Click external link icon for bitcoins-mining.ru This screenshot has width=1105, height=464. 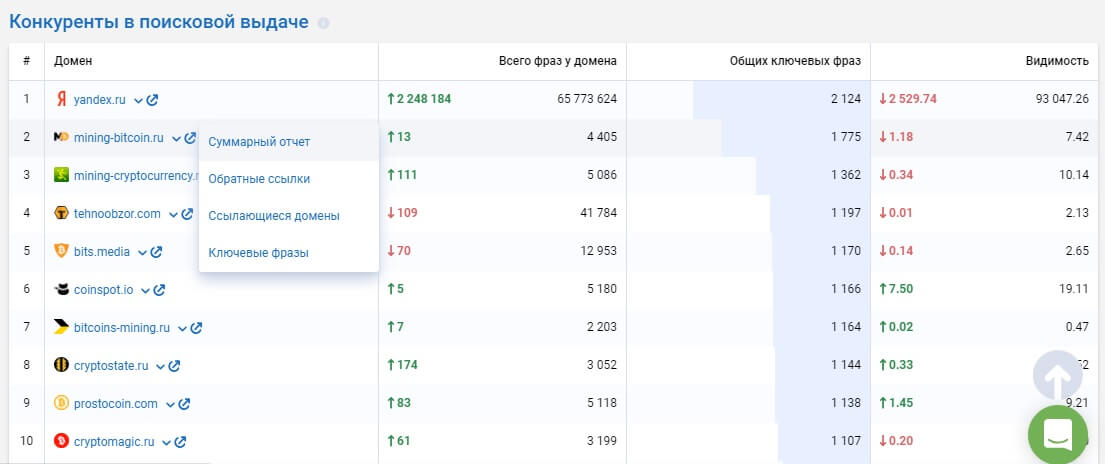[x=197, y=328]
